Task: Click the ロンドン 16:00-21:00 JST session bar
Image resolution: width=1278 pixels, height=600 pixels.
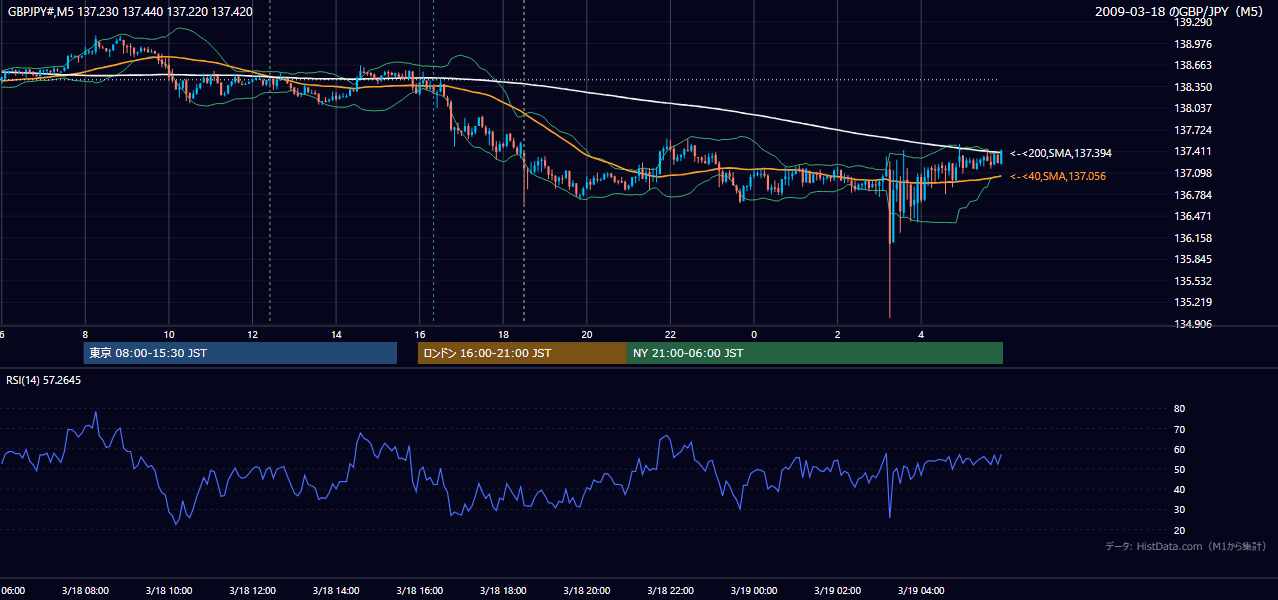Action: coord(522,353)
